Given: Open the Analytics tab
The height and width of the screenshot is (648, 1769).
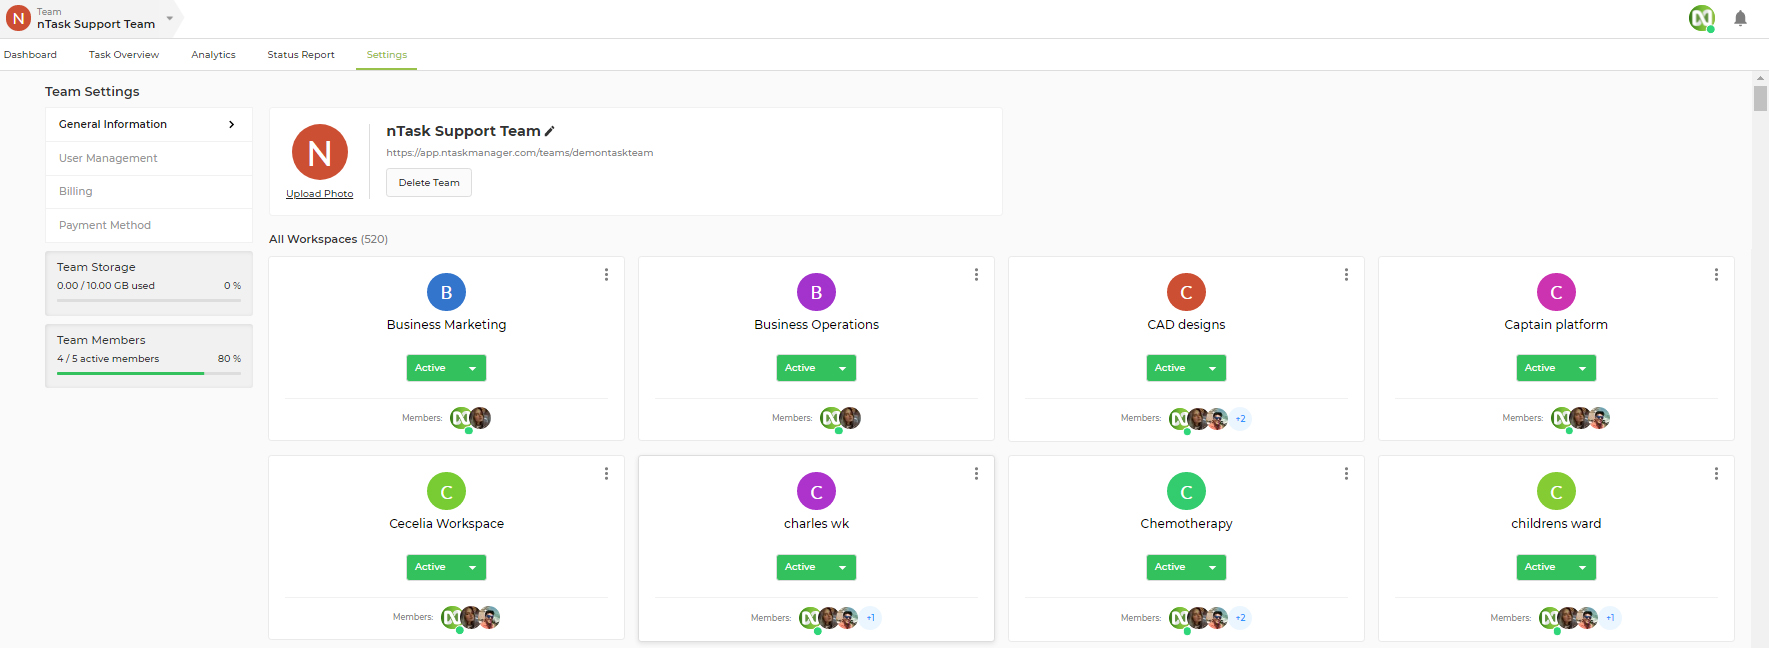Looking at the screenshot, I should click(x=213, y=55).
